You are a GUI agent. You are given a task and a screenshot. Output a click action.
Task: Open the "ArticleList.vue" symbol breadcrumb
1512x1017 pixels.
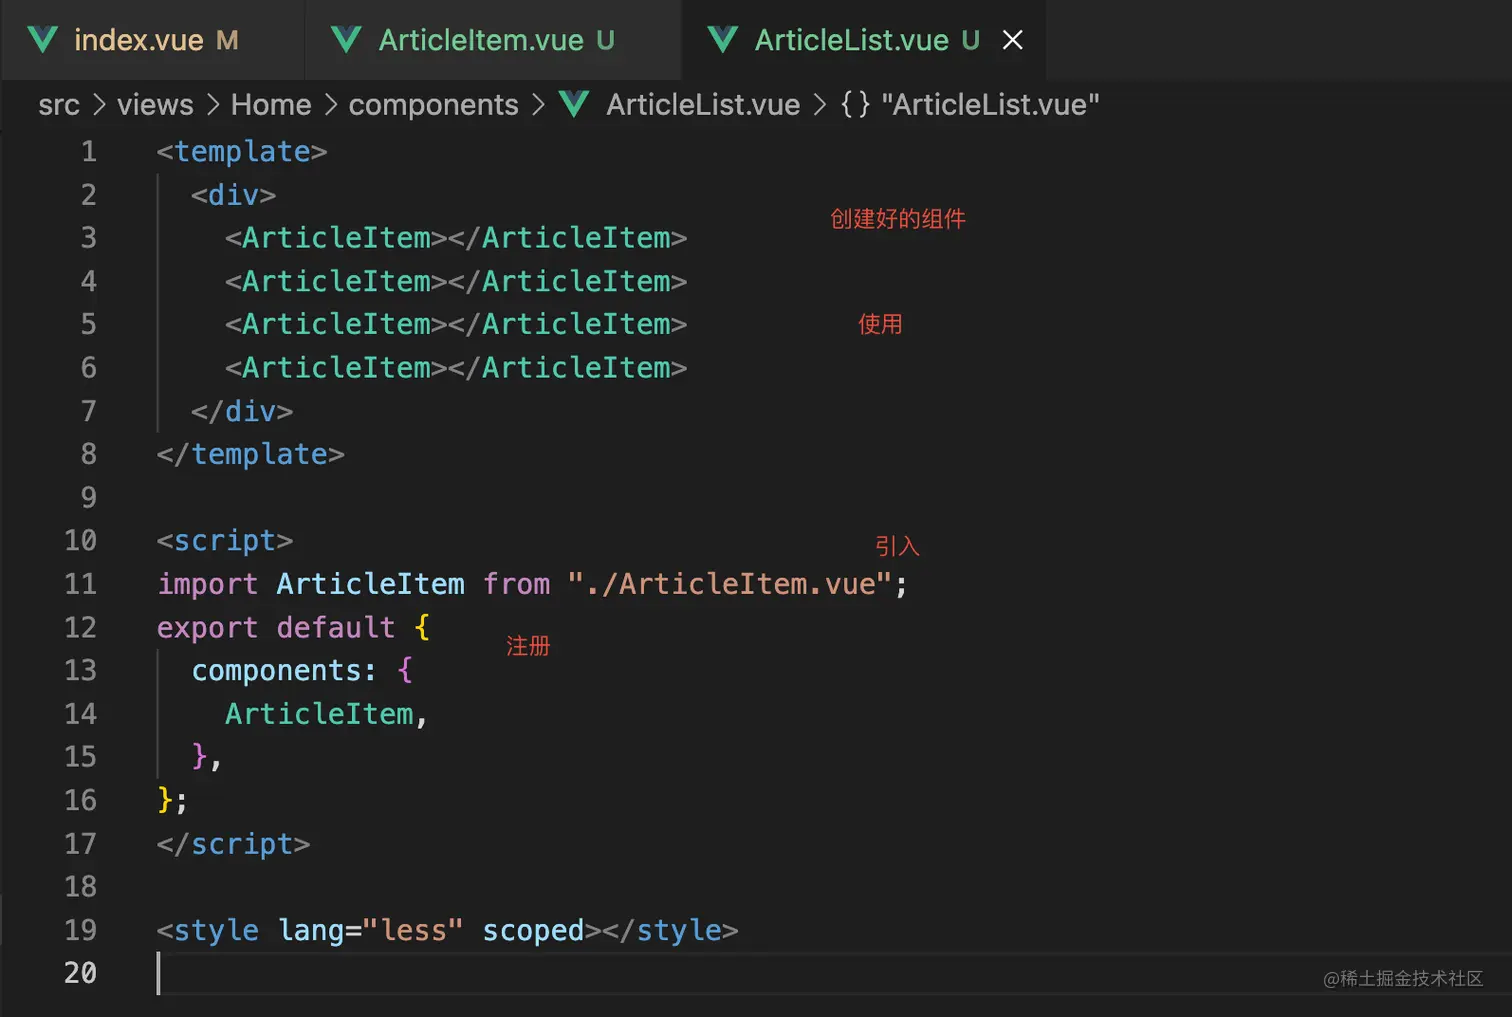point(990,105)
